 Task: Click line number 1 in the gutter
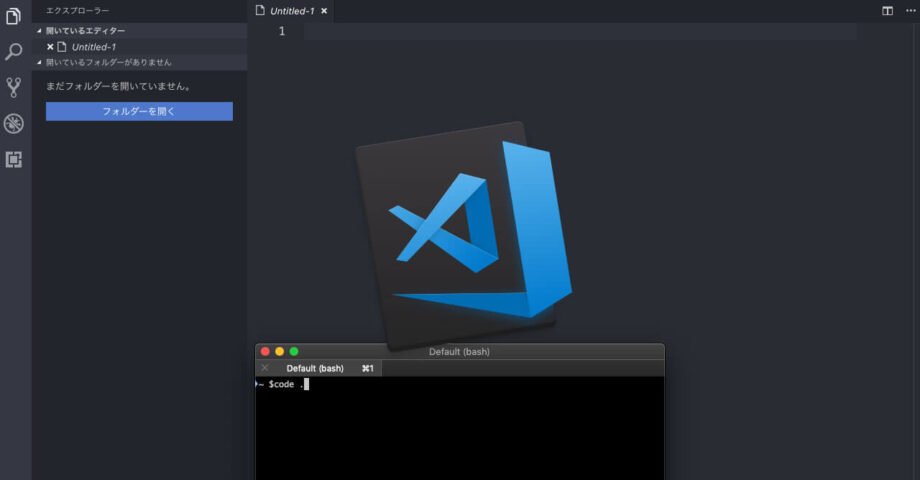(x=282, y=31)
